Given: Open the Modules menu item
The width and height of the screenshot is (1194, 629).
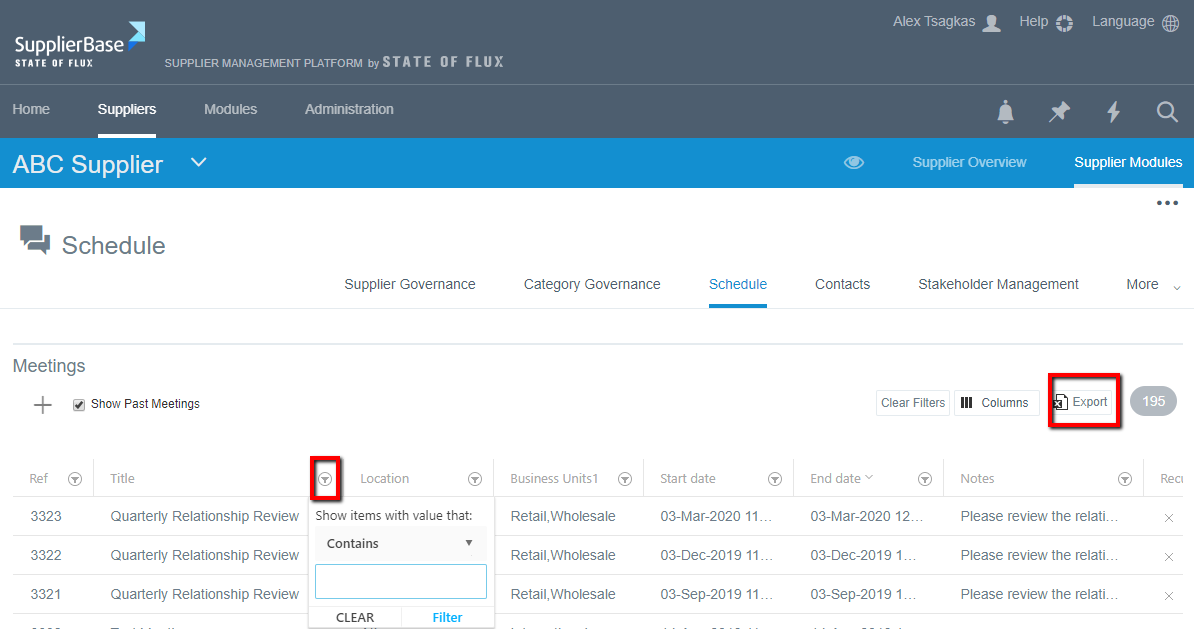Looking at the screenshot, I should (230, 110).
